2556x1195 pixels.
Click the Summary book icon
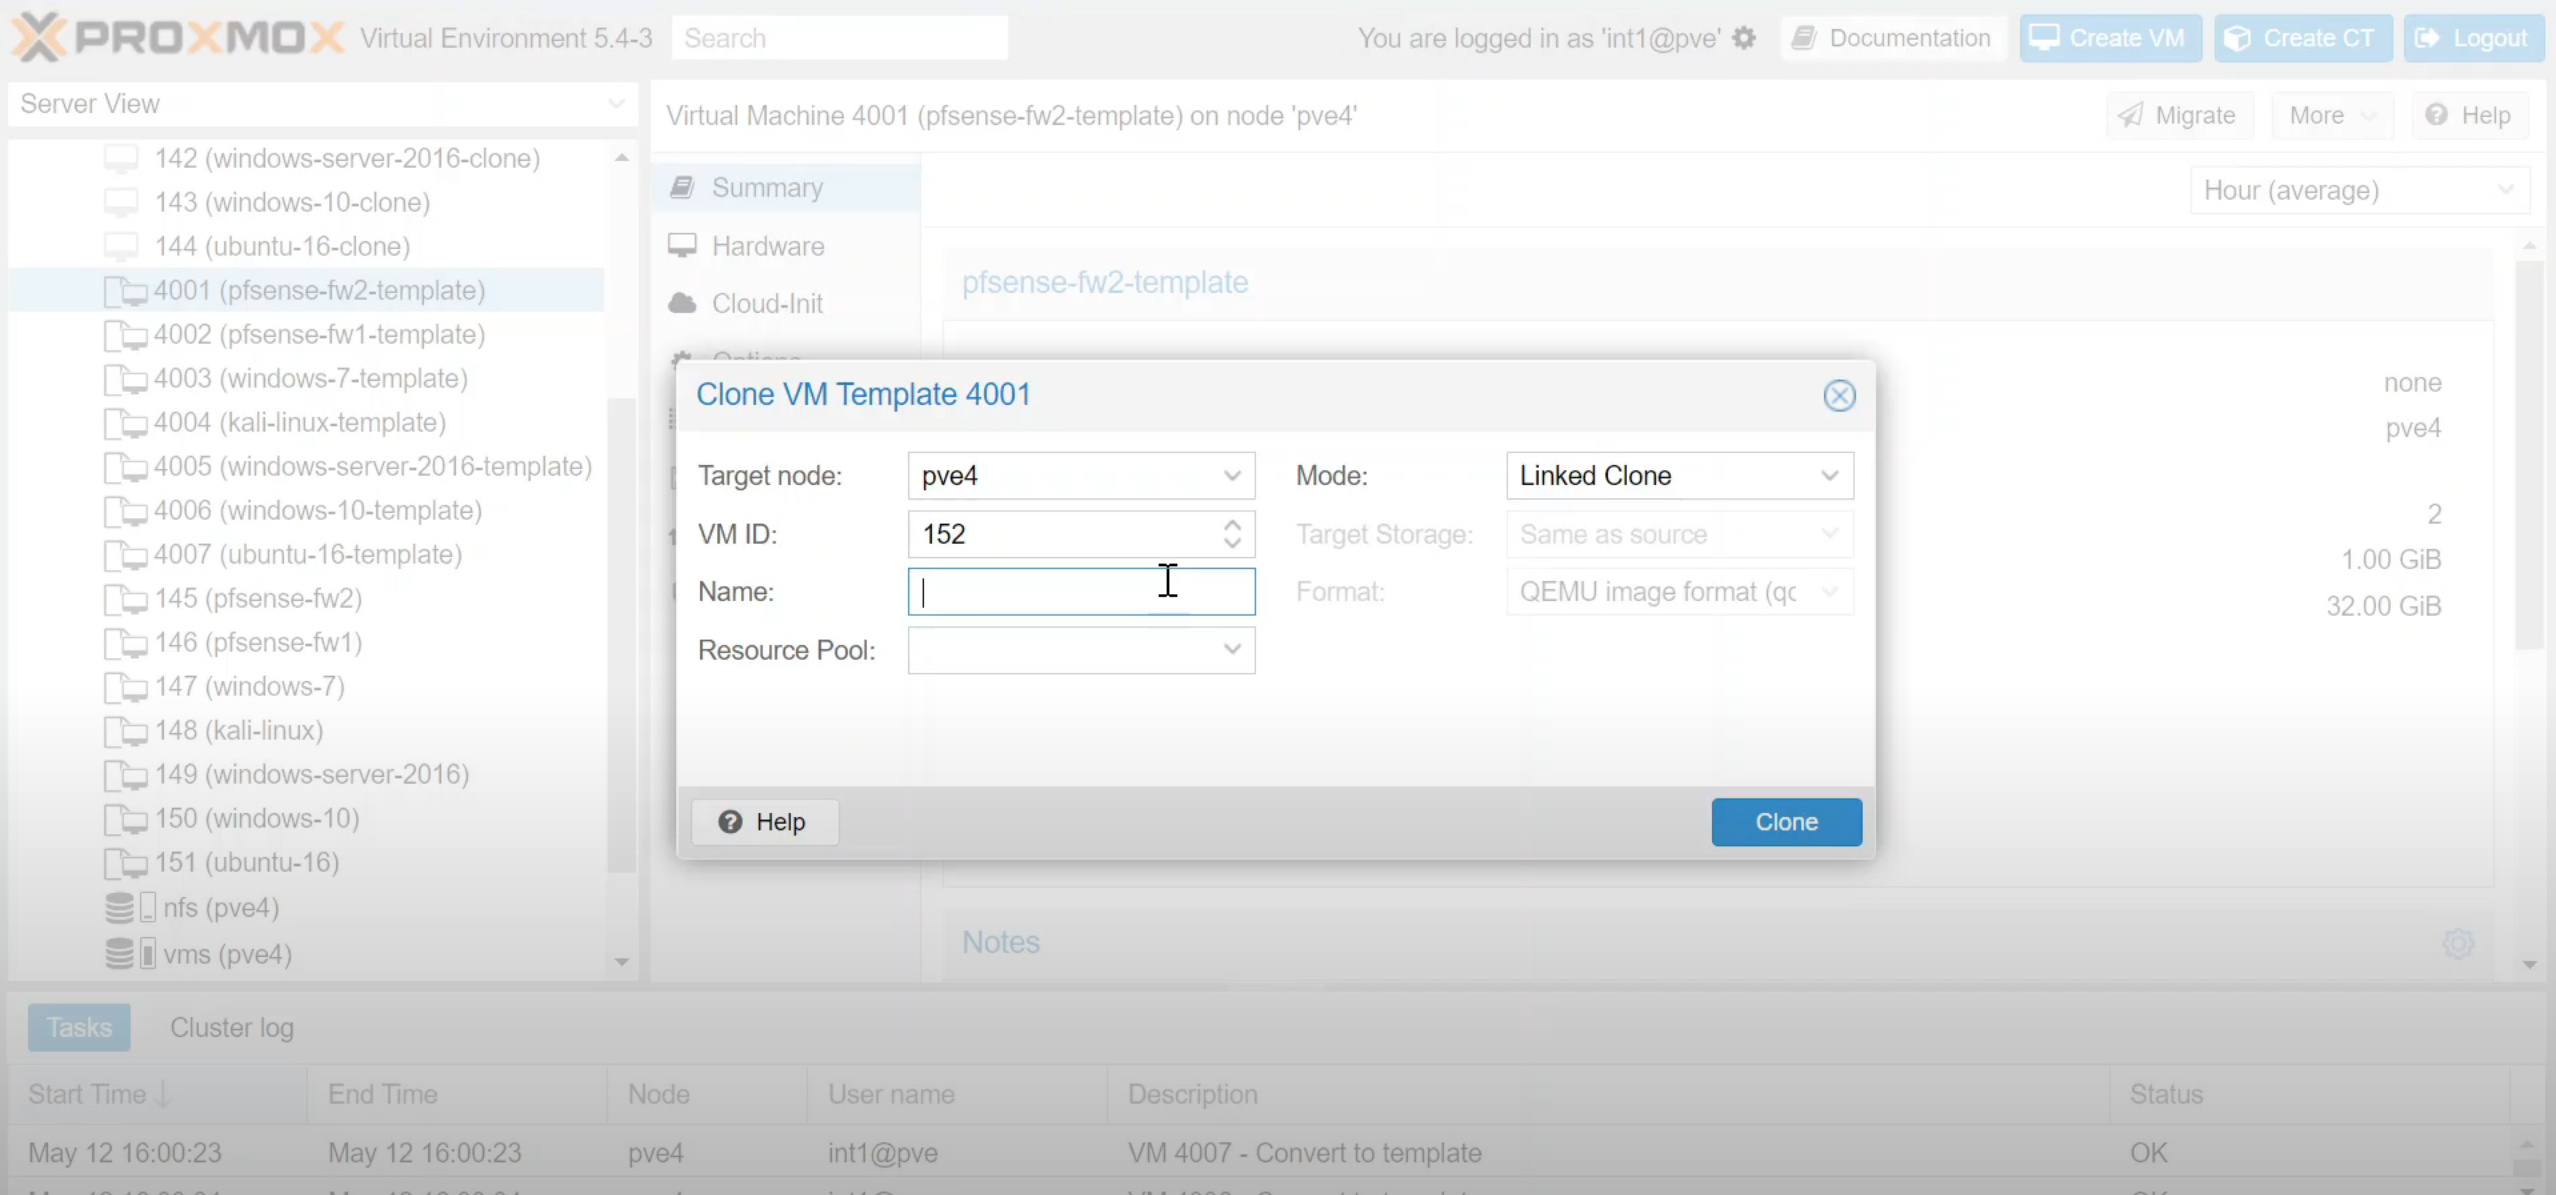coord(682,187)
